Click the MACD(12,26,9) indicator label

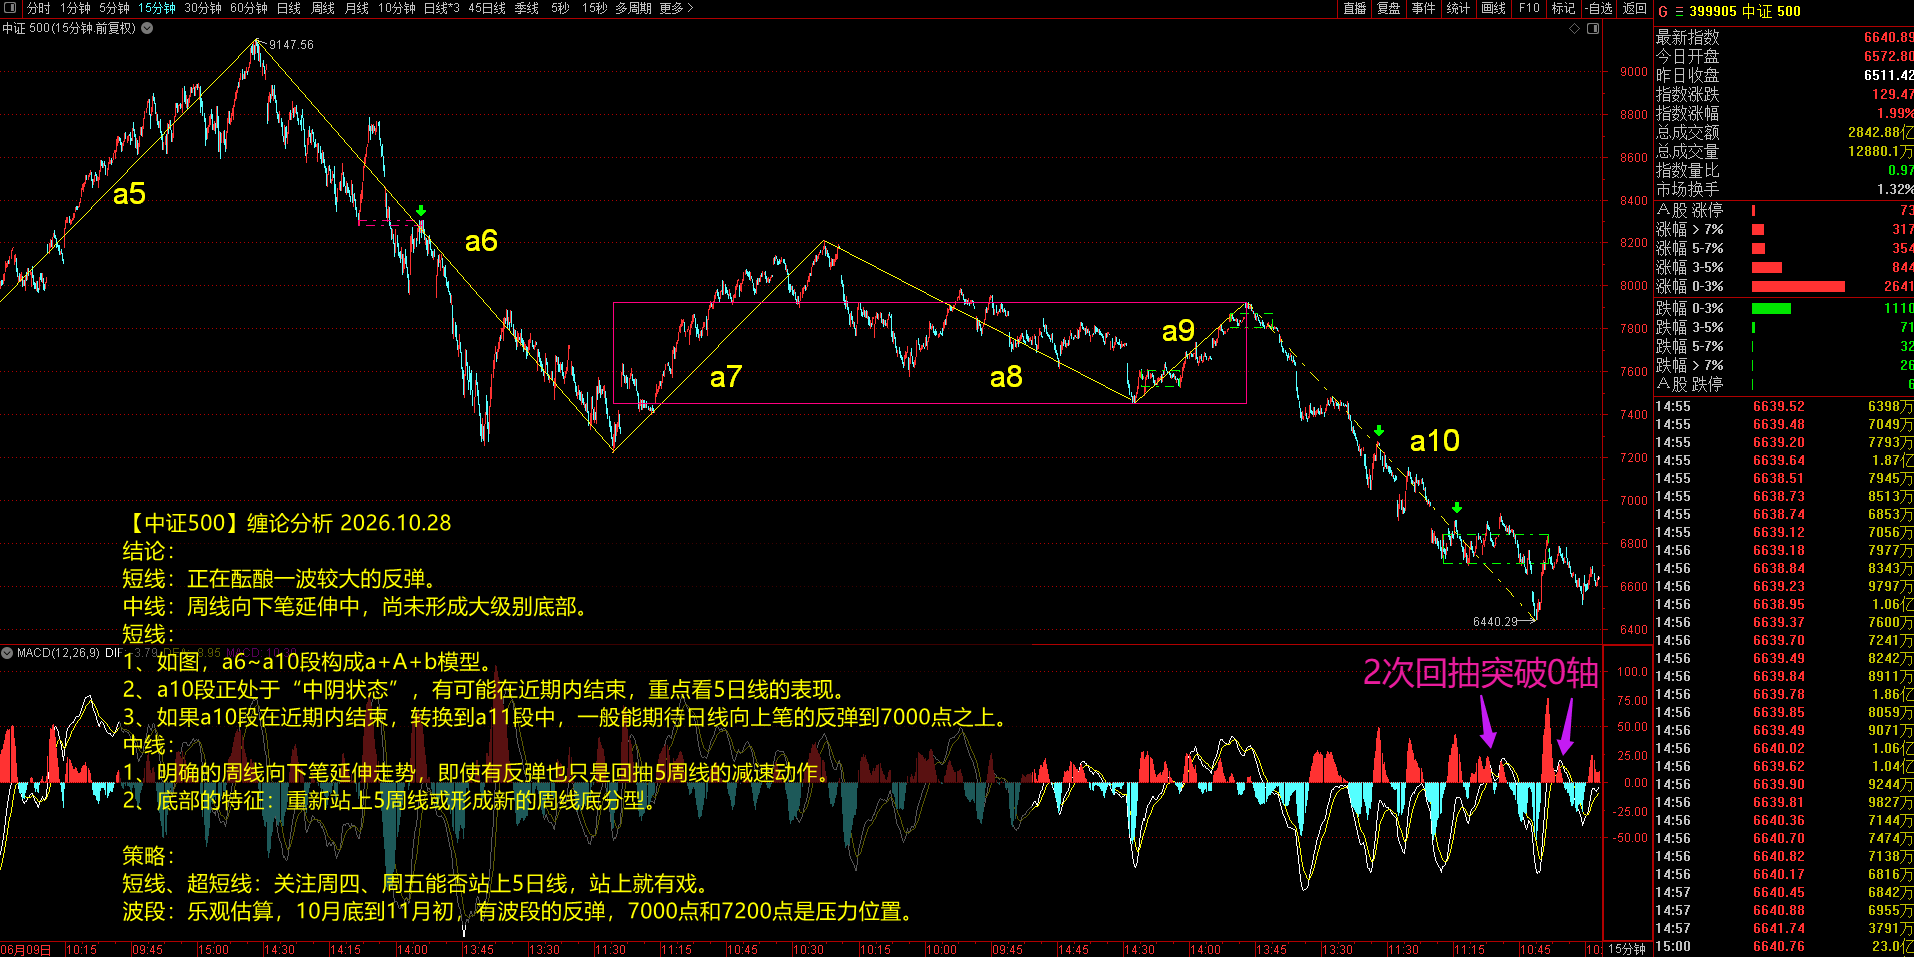[x=58, y=653]
